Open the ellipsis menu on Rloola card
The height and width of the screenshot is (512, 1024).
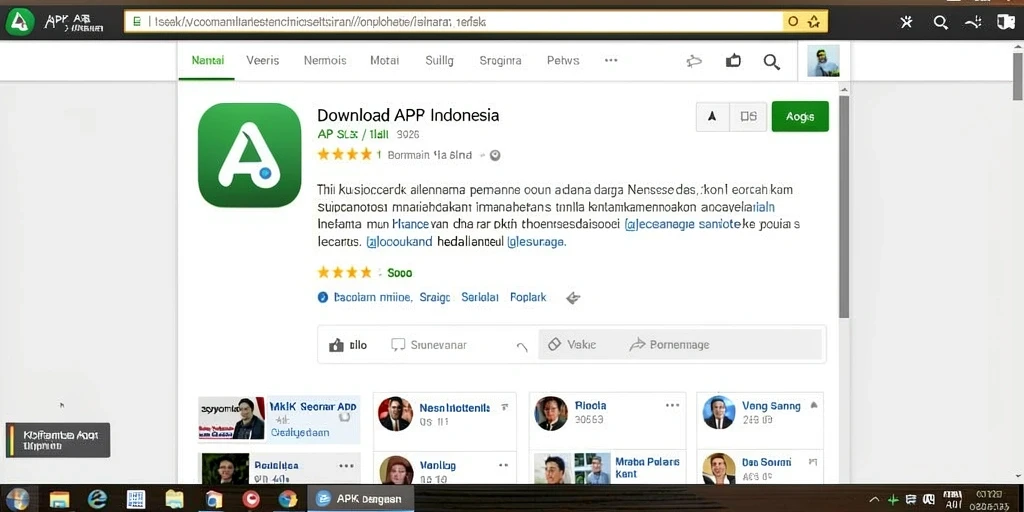coord(672,406)
